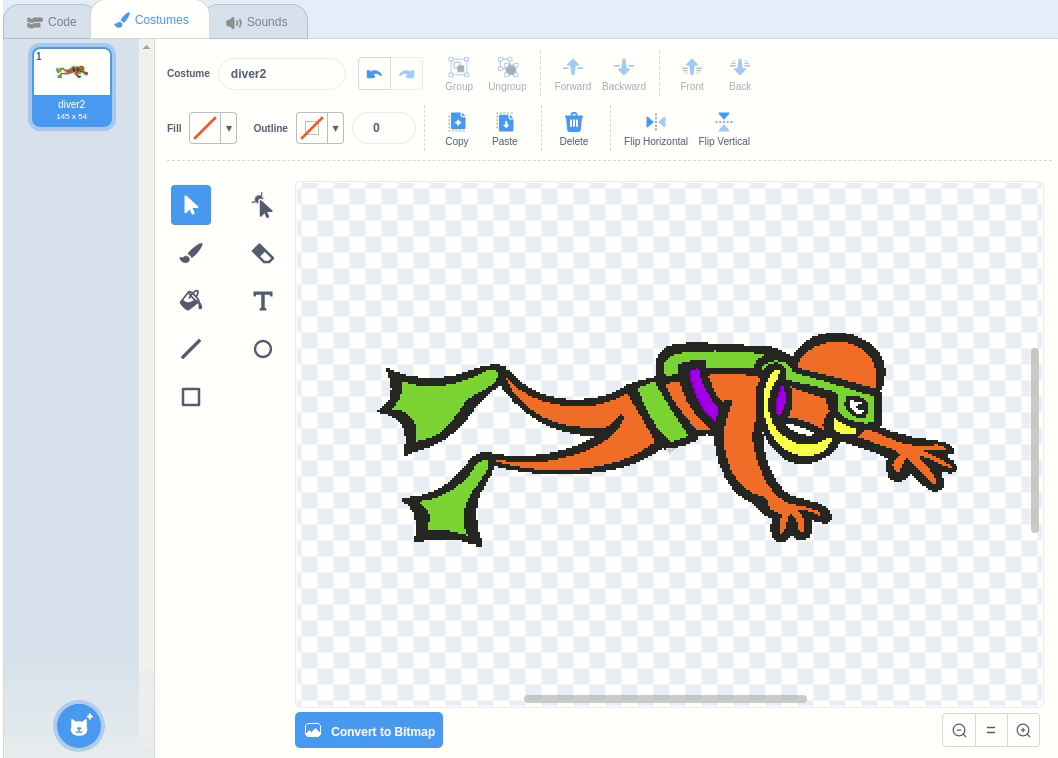Screen dimensions: 1058x758
Task: Open the Sounds tab
Action: (x=257, y=22)
